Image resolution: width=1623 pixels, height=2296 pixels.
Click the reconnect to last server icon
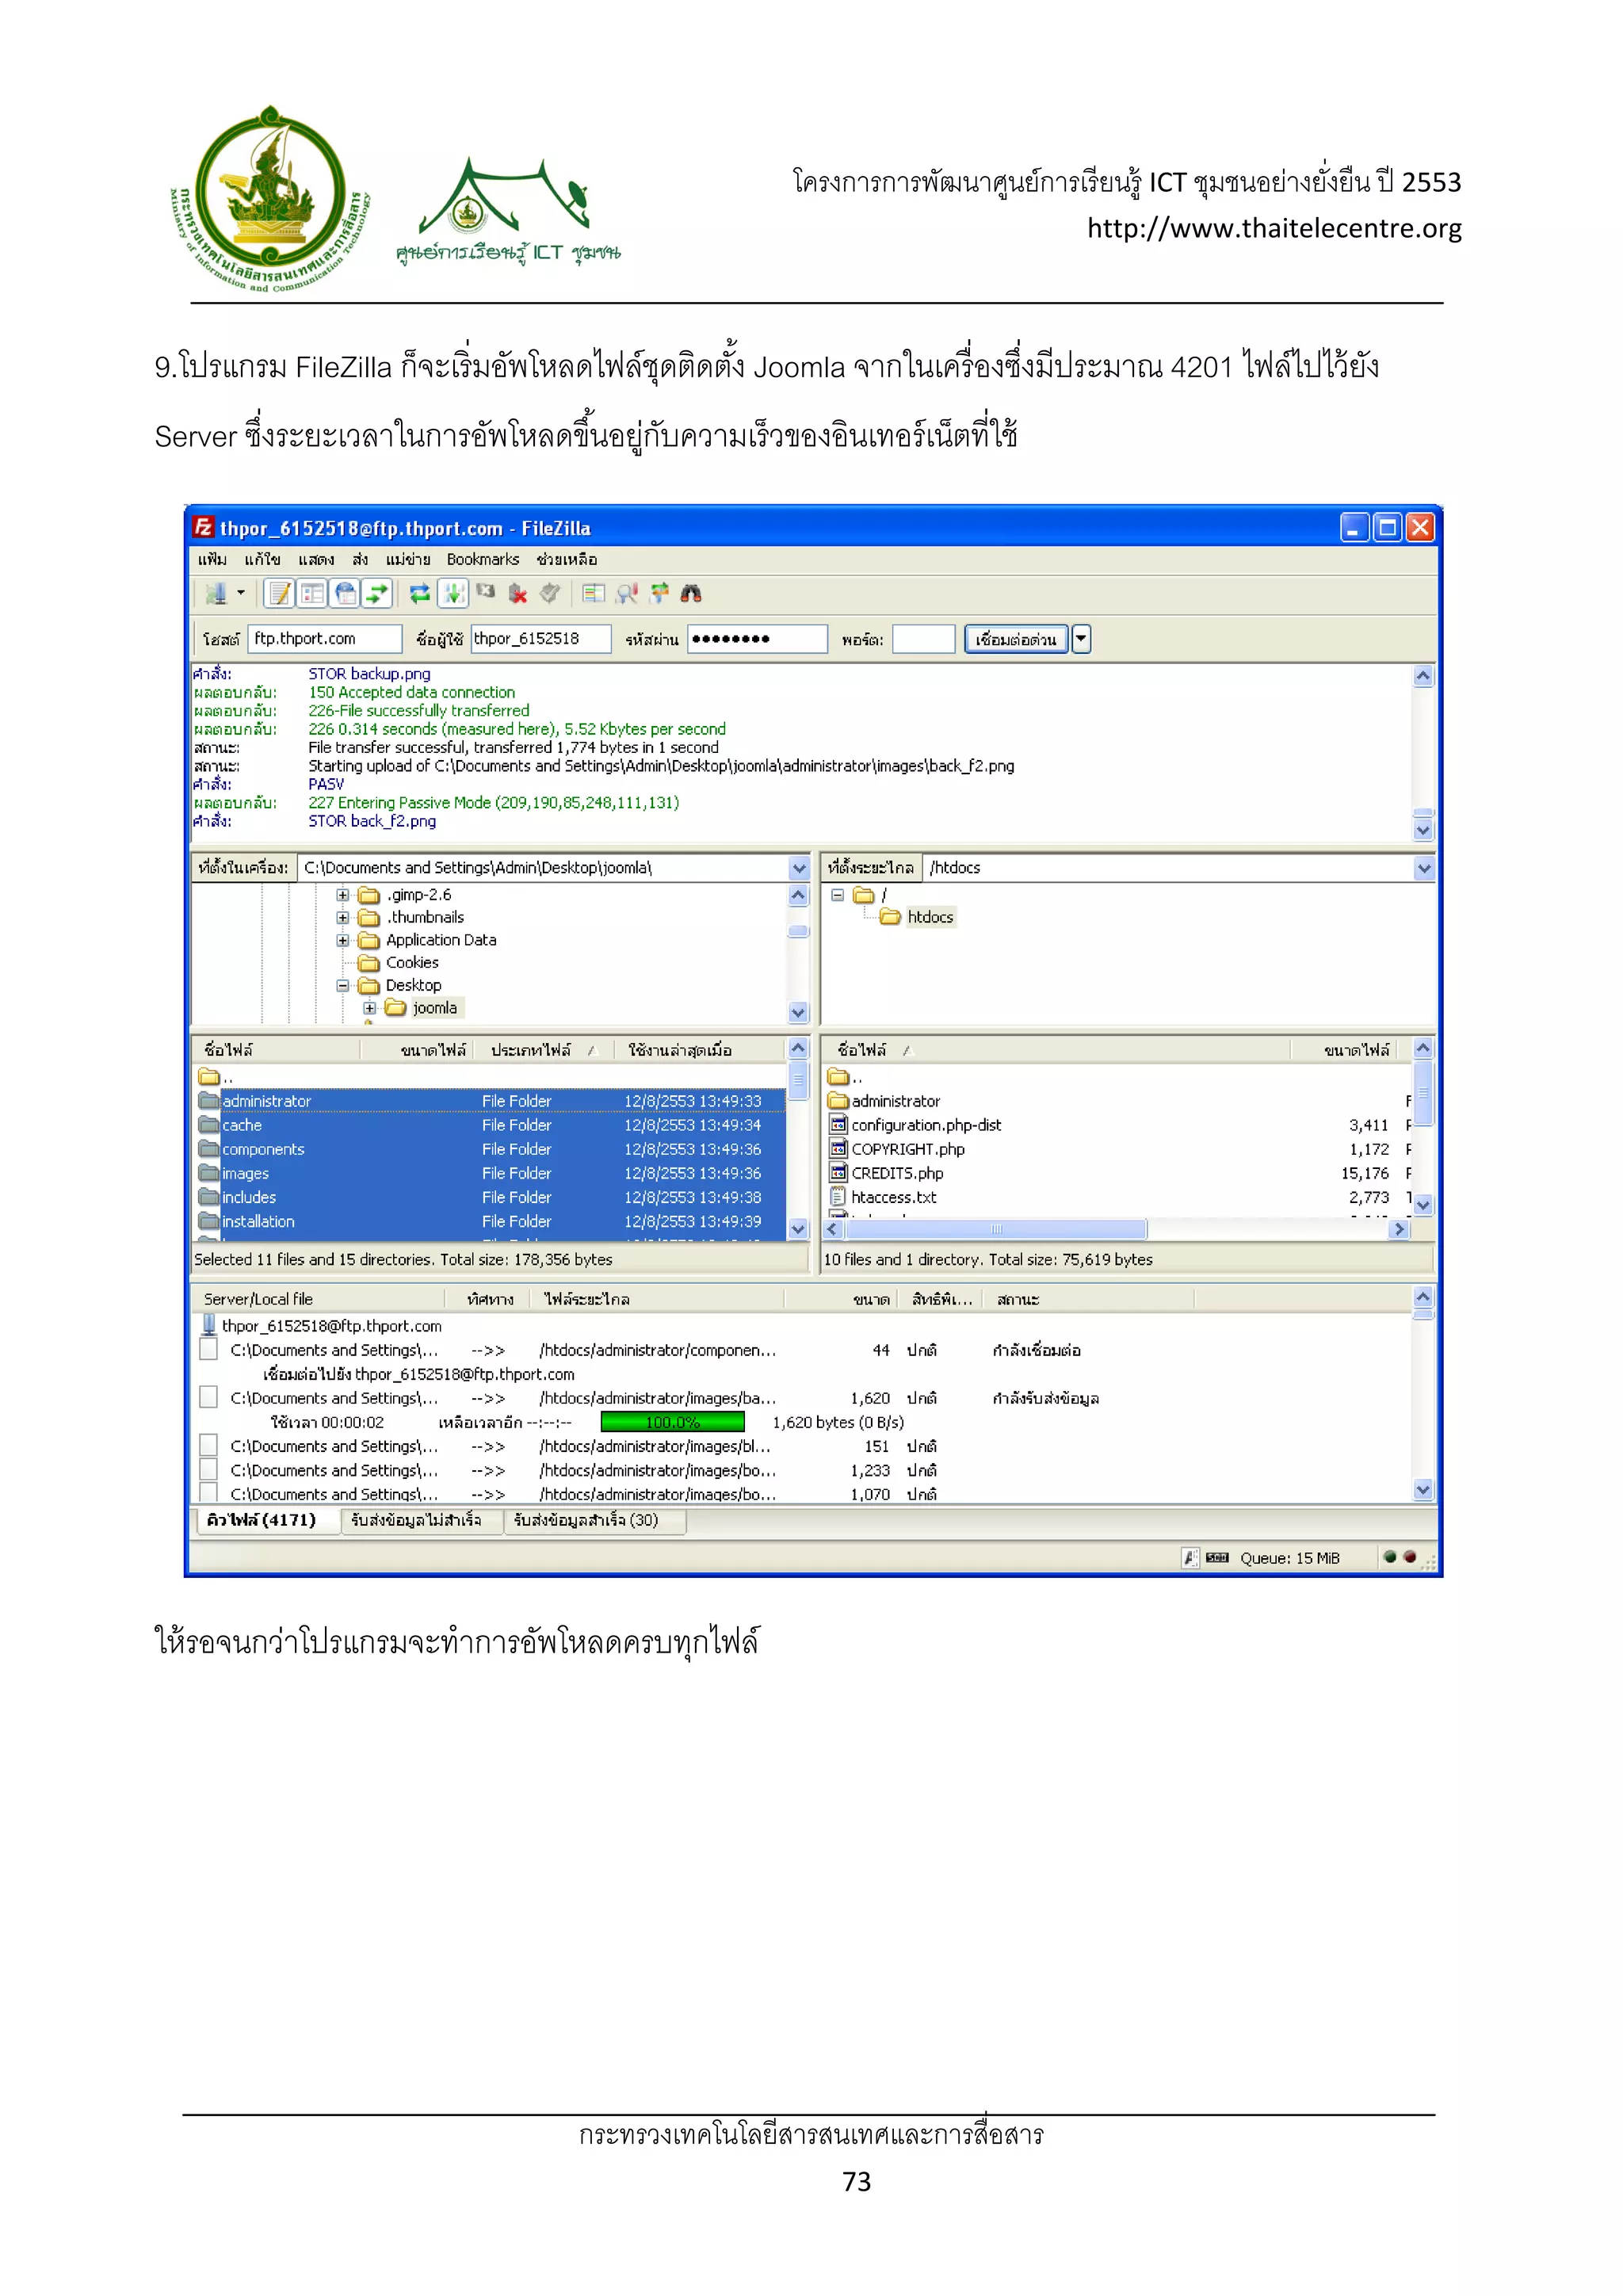tap(550, 594)
